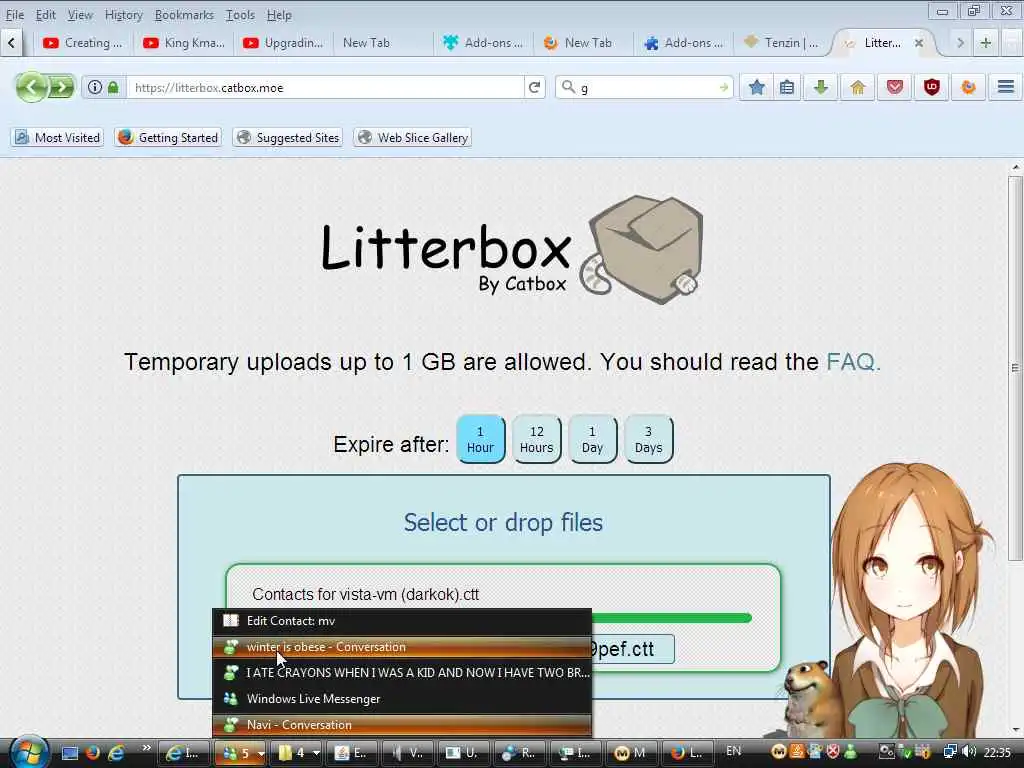Bookmark this page with the star icon
The height and width of the screenshot is (768, 1024).
tap(756, 87)
